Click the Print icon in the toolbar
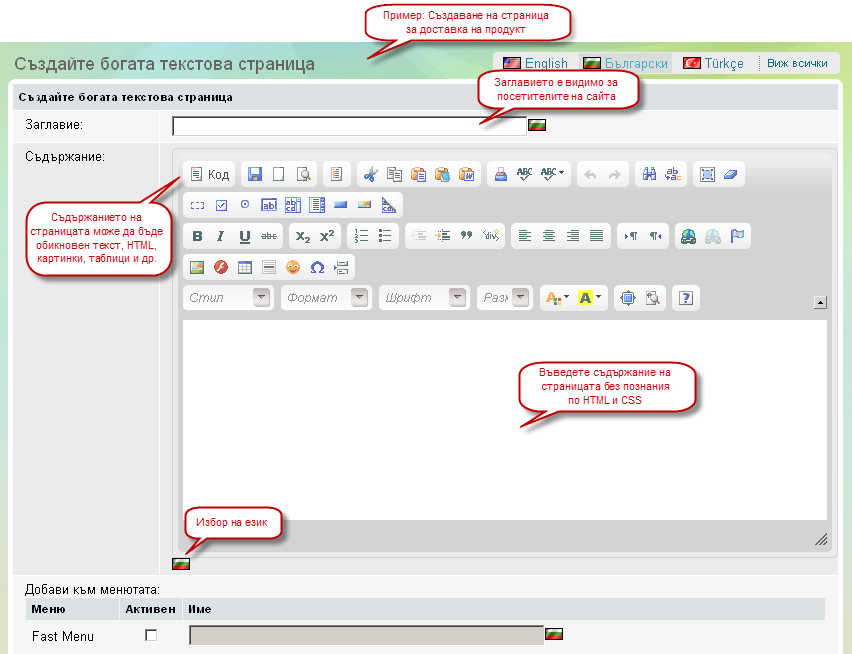Viewport: 852px width, 654px height. (x=502, y=174)
